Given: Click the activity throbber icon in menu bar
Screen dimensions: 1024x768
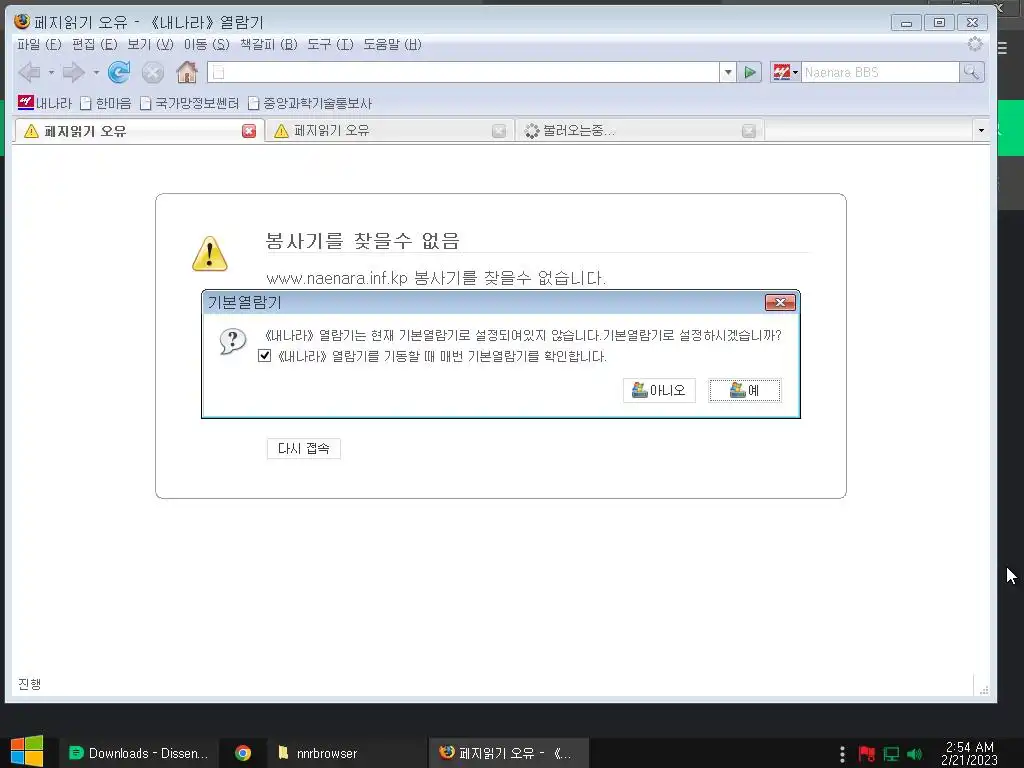Looking at the screenshot, I should click(x=975, y=44).
